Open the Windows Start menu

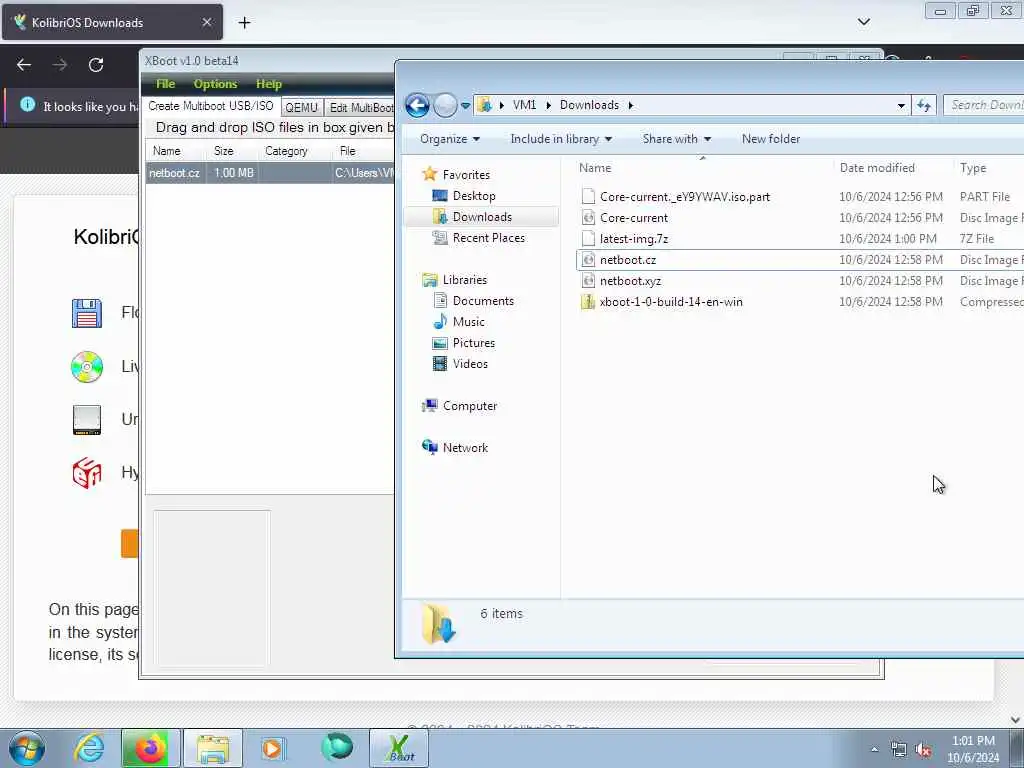[27, 748]
